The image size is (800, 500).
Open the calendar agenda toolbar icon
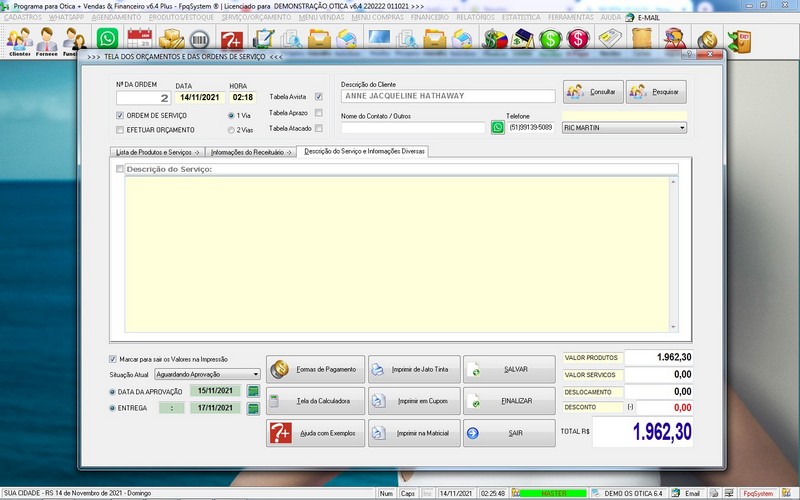[139, 39]
